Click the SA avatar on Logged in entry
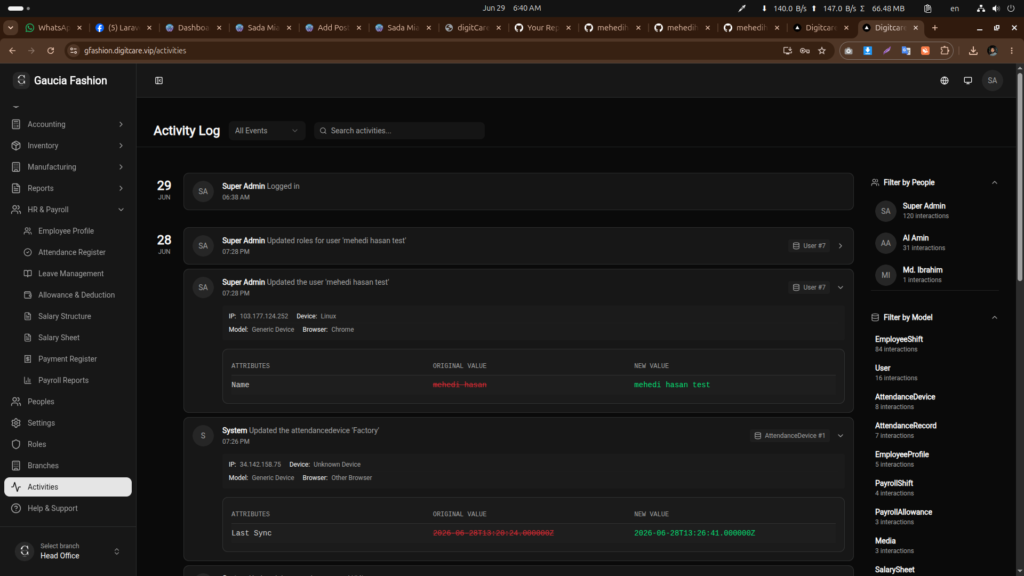 [x=203, y=191]
